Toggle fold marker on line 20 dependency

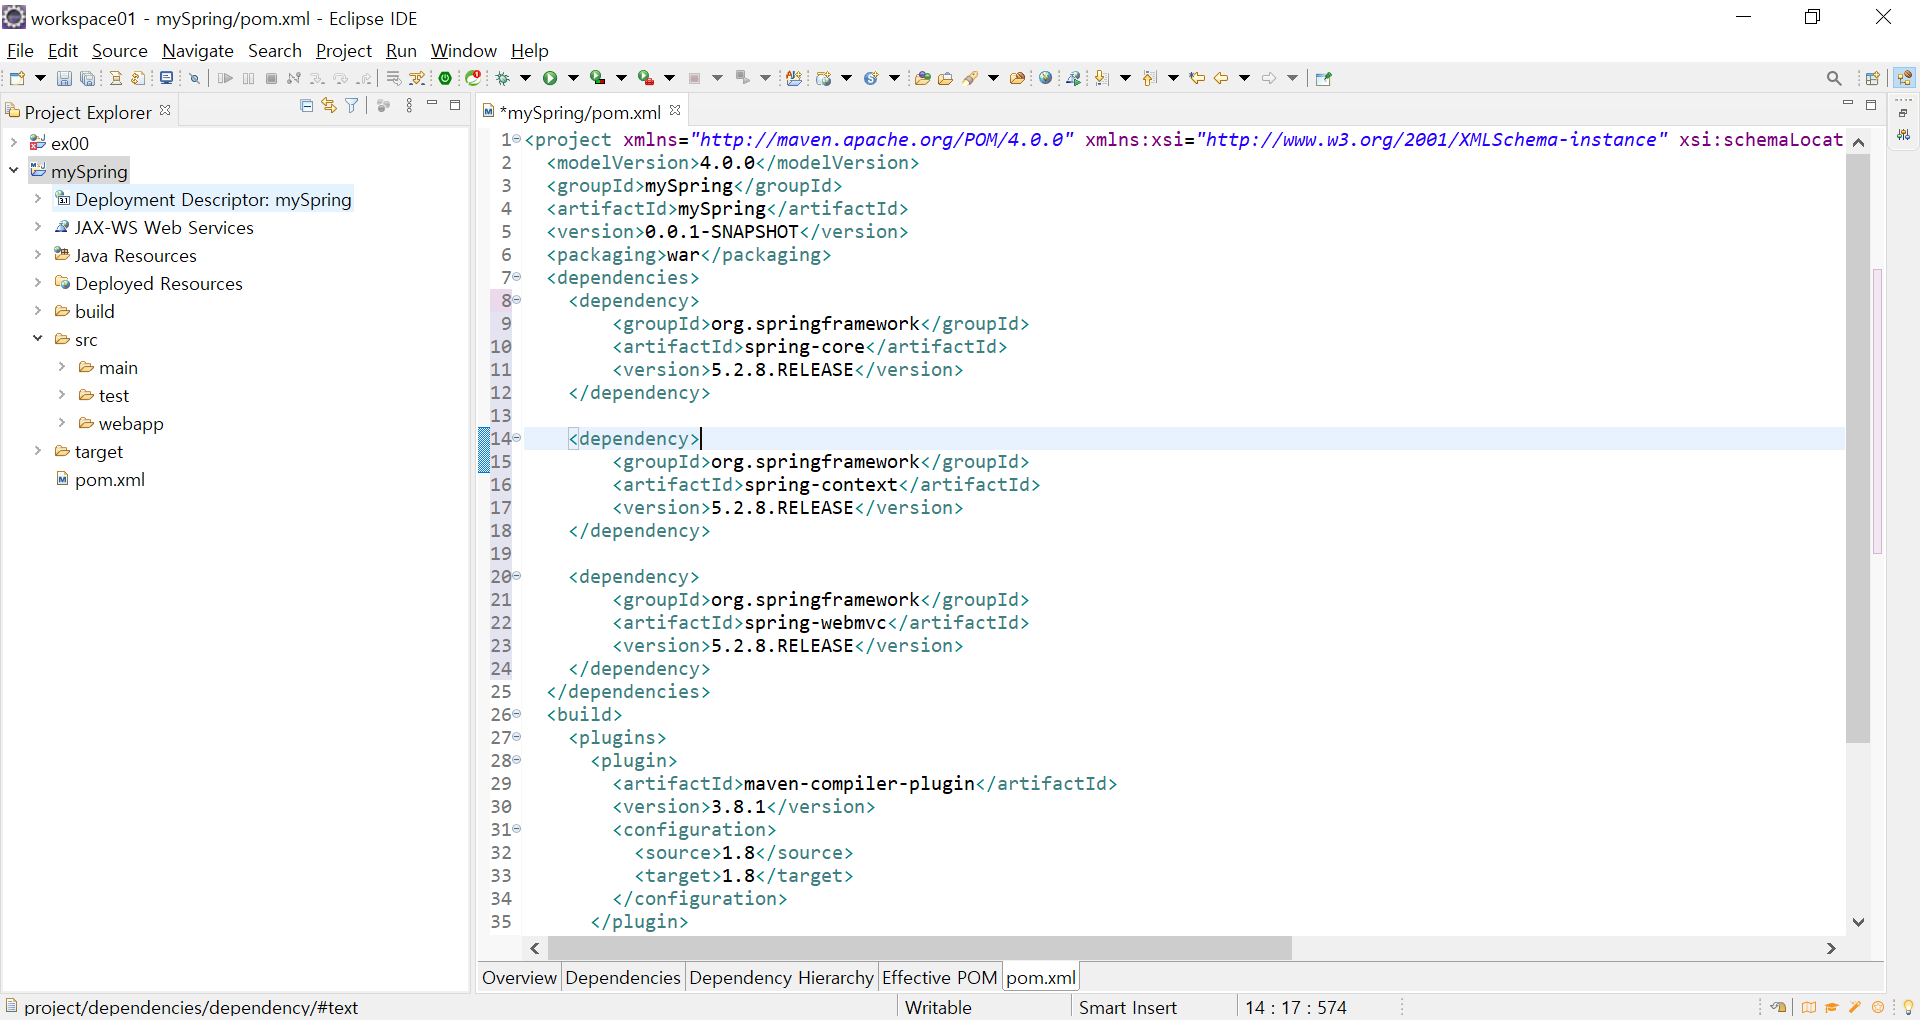517,576
